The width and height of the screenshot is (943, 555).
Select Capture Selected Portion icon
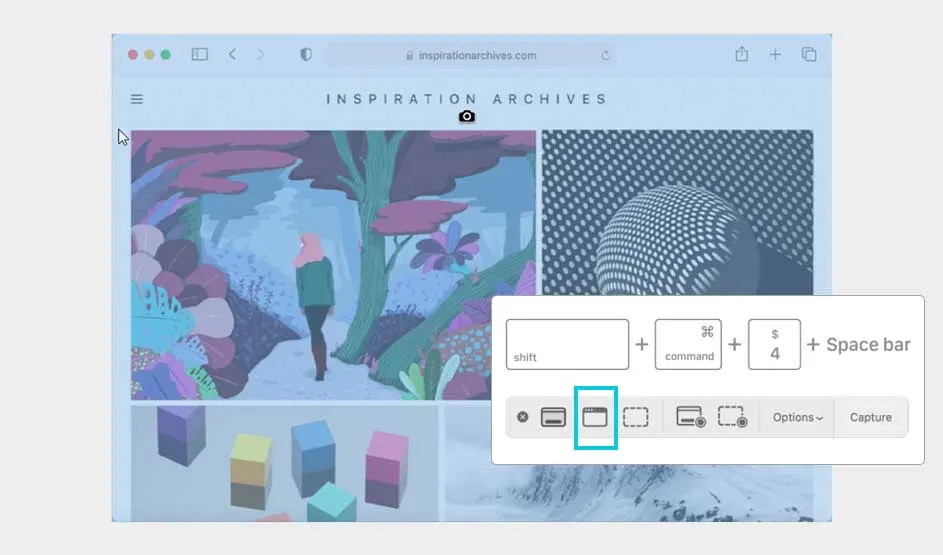click(636, 417)
